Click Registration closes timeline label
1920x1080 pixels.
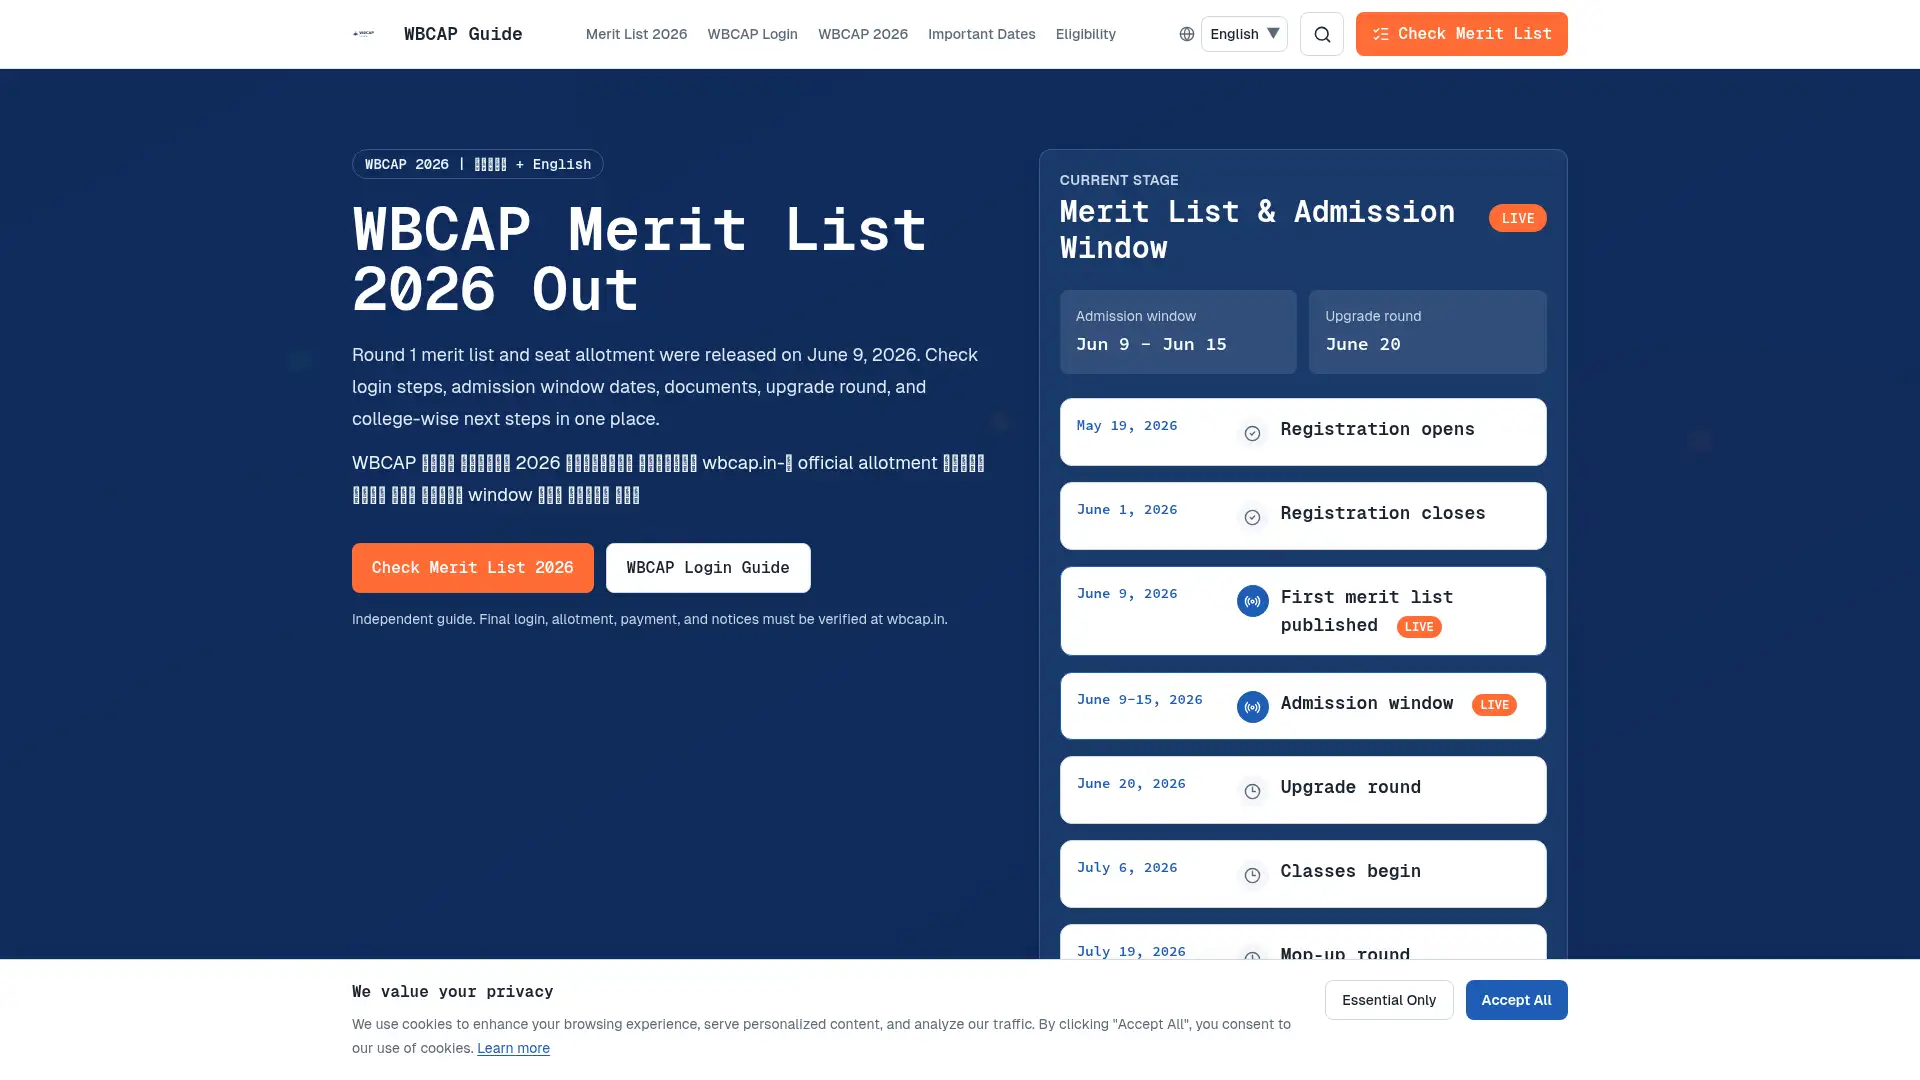(x=1383, y=513)
